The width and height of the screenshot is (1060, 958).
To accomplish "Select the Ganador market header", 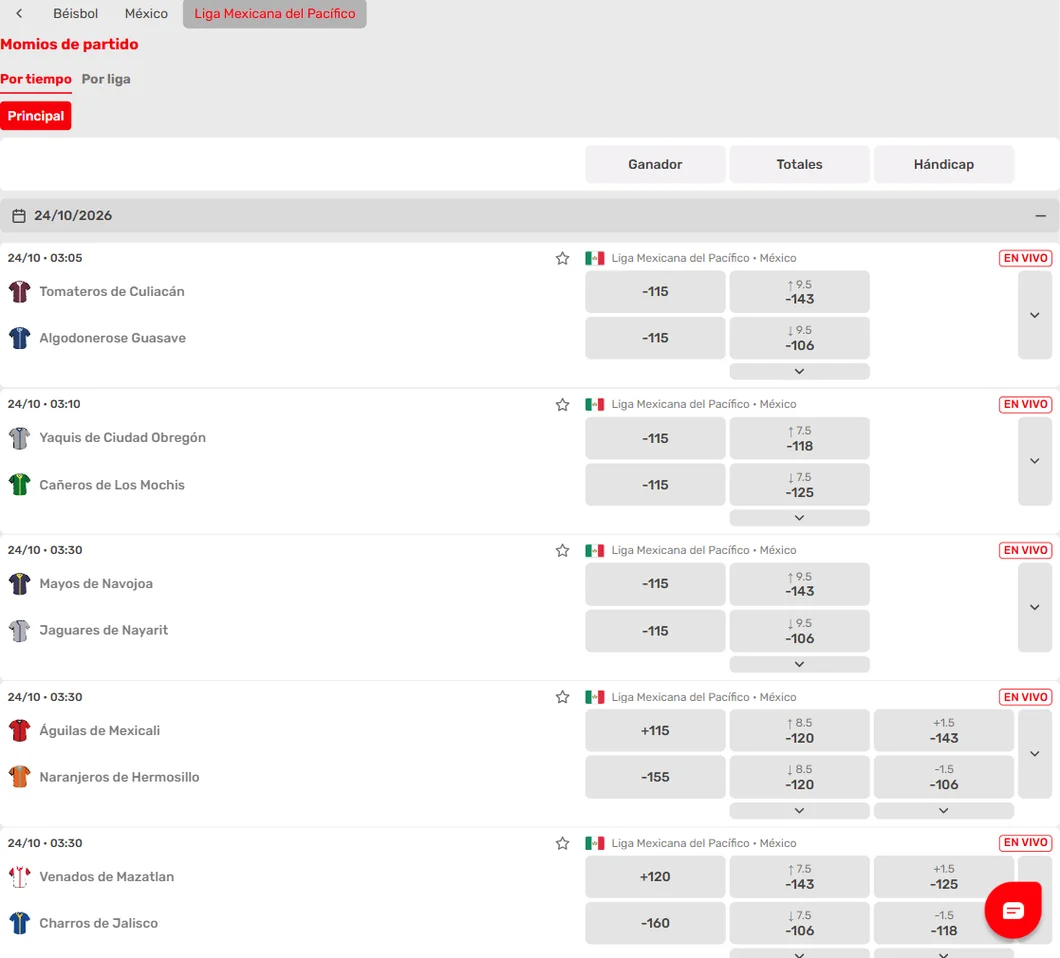I will point(655,164).
